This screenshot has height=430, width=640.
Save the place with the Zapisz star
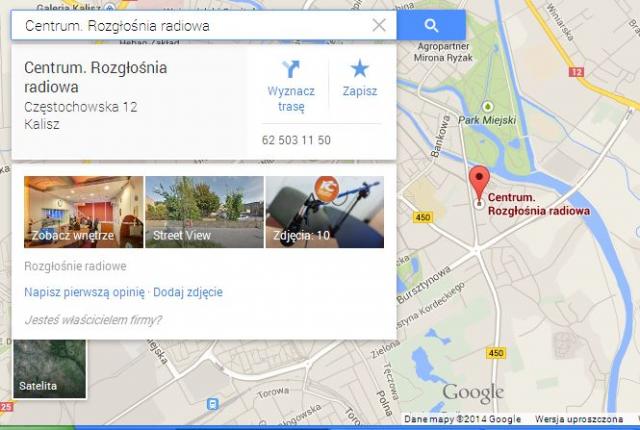360,69
